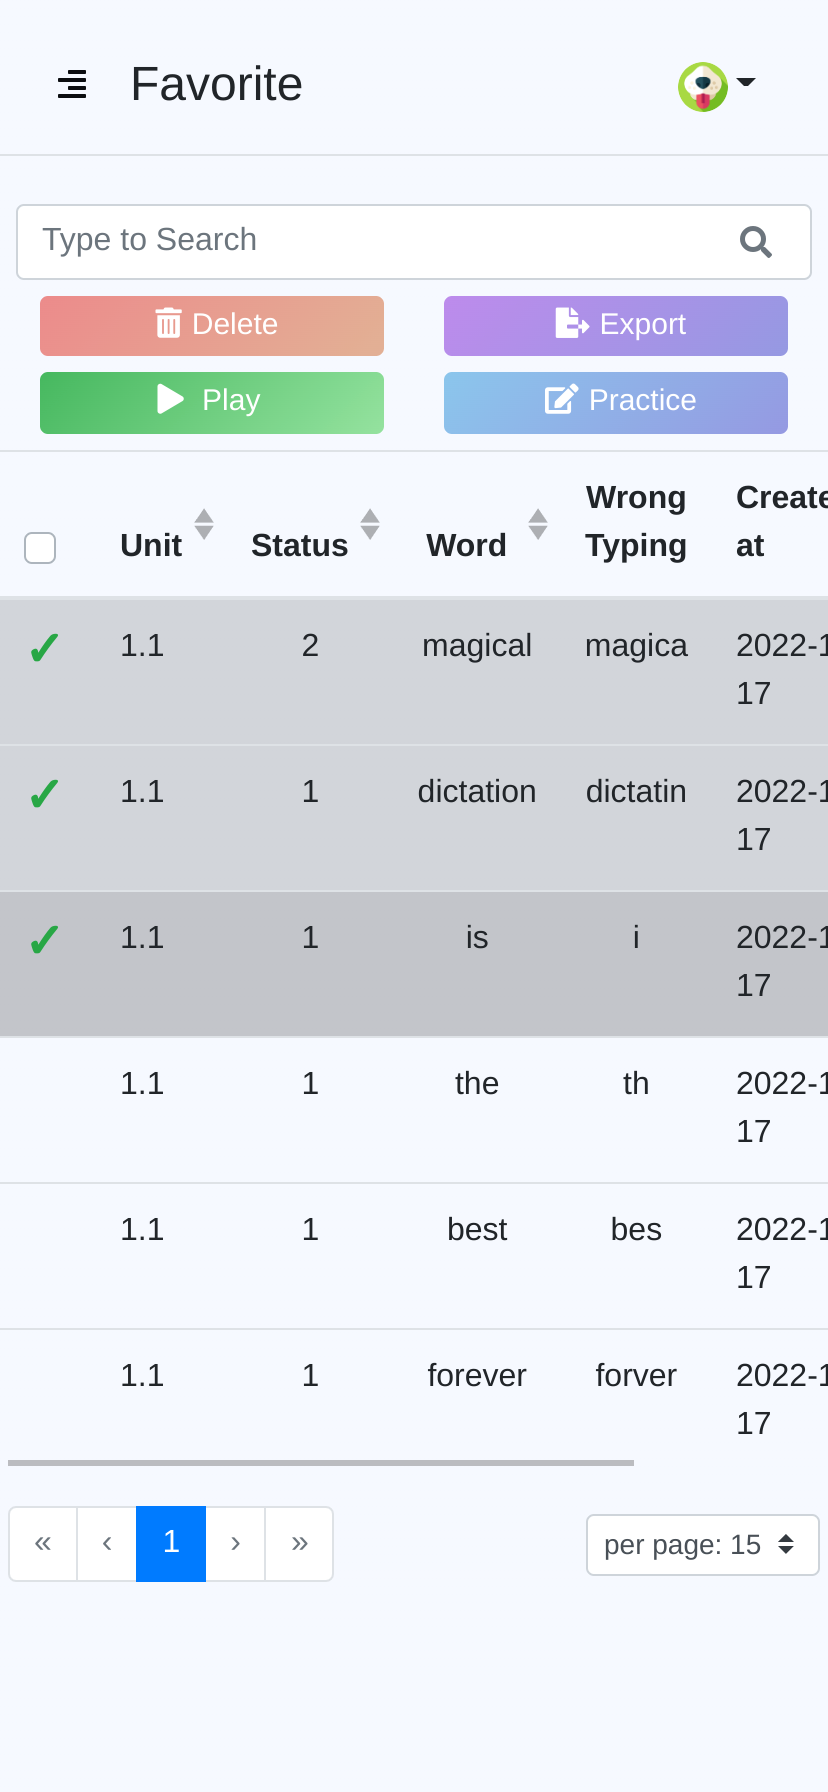Click the user avatar profile icon
The width and height of the screenshot is (828, 1792).
coord(703,87)
